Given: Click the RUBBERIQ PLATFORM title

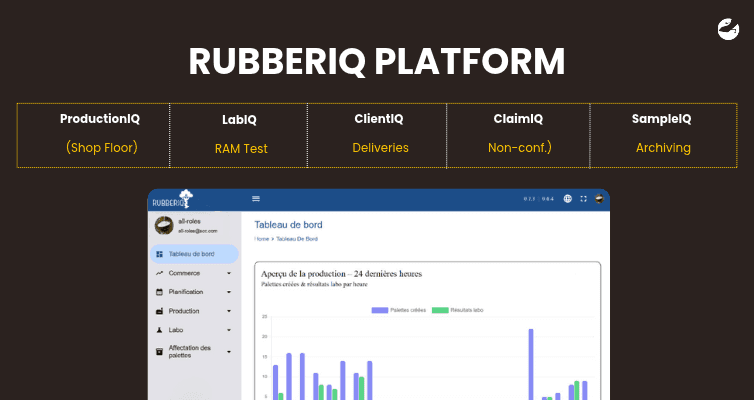Looking at the screenshot, I should (377, 61).
